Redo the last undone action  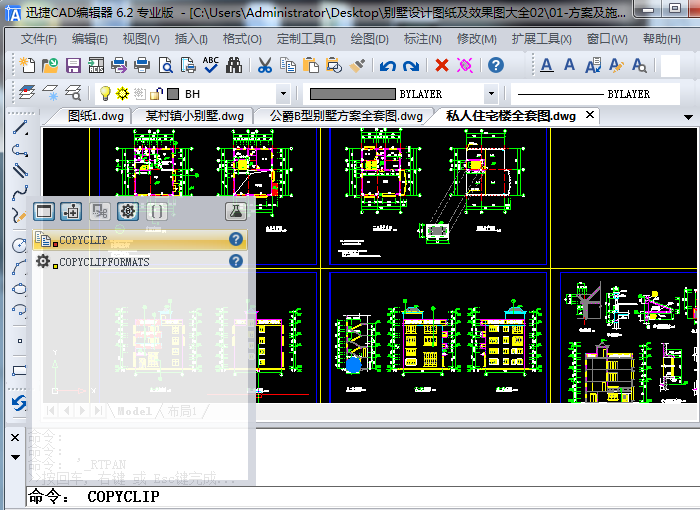pos(411,66)
